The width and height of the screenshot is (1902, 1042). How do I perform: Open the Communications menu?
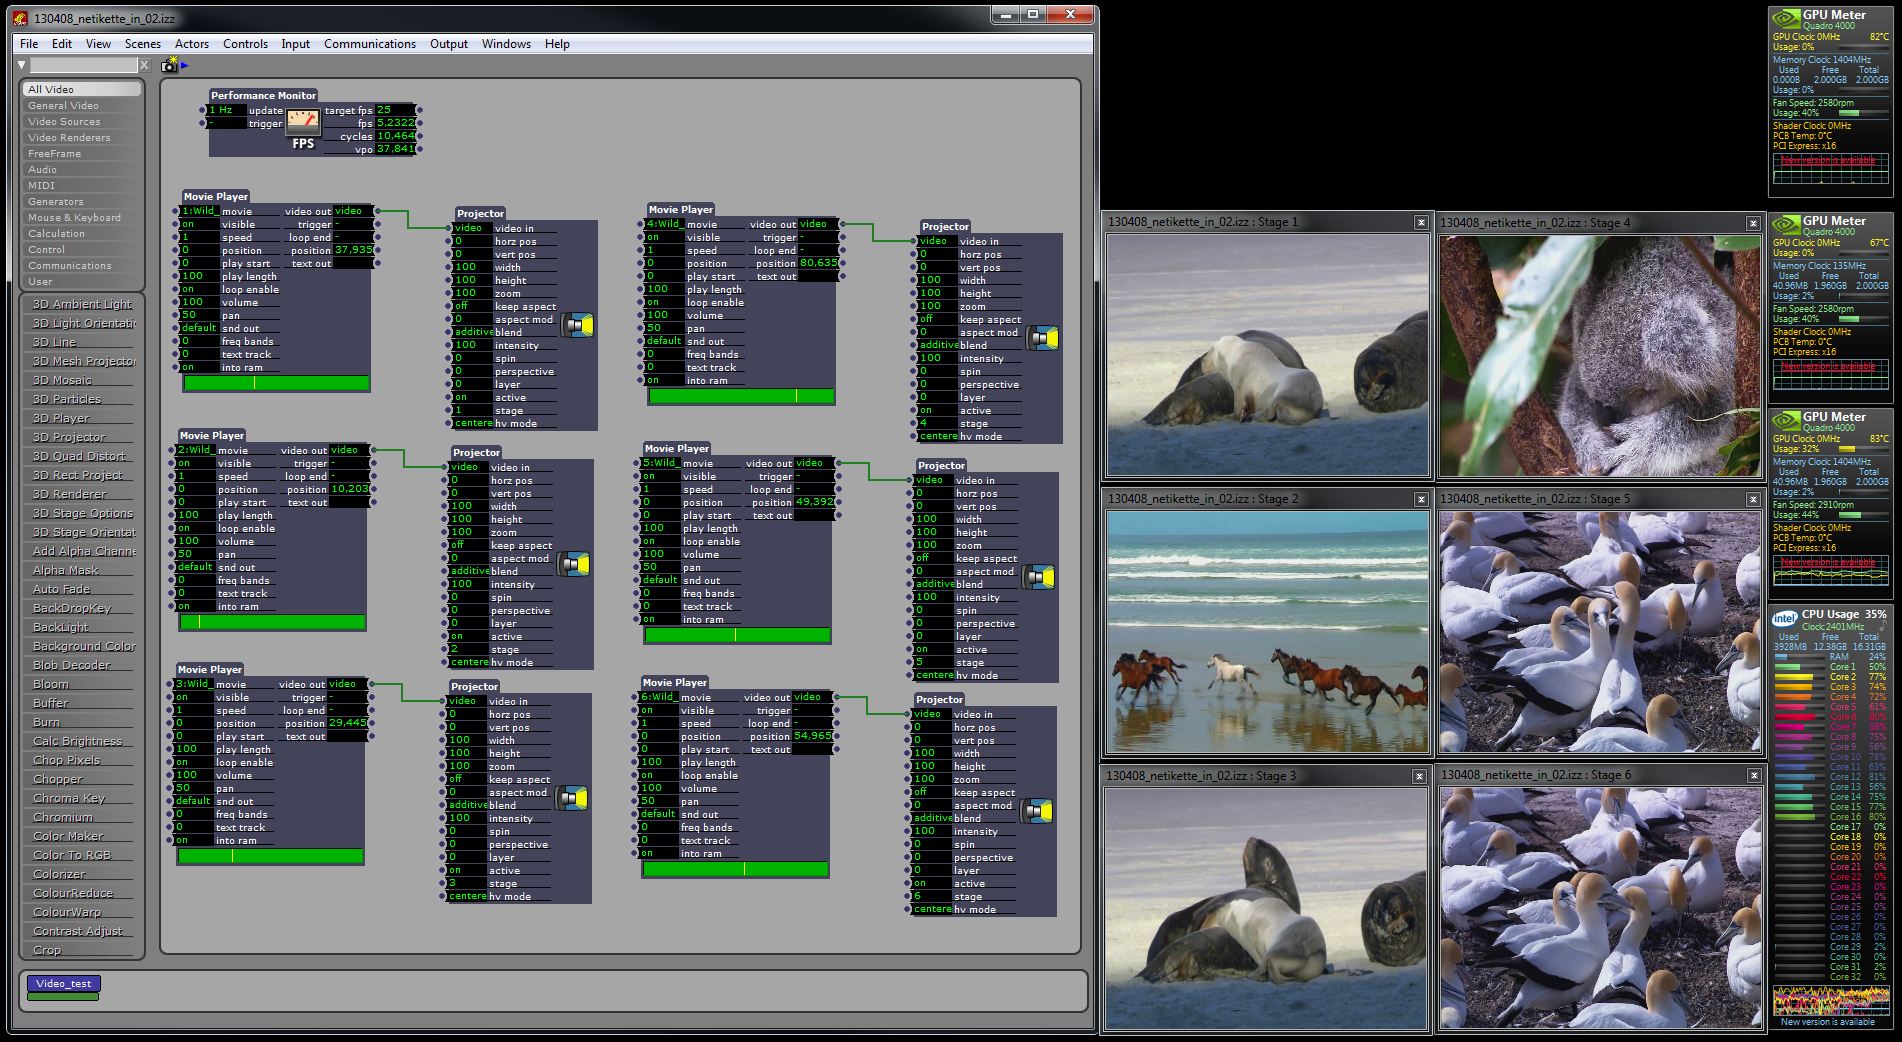point(370,44)
